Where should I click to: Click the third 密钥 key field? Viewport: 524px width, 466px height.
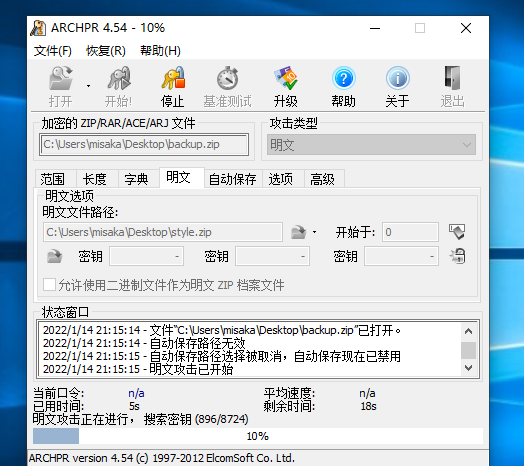click(x=401, y=256)
